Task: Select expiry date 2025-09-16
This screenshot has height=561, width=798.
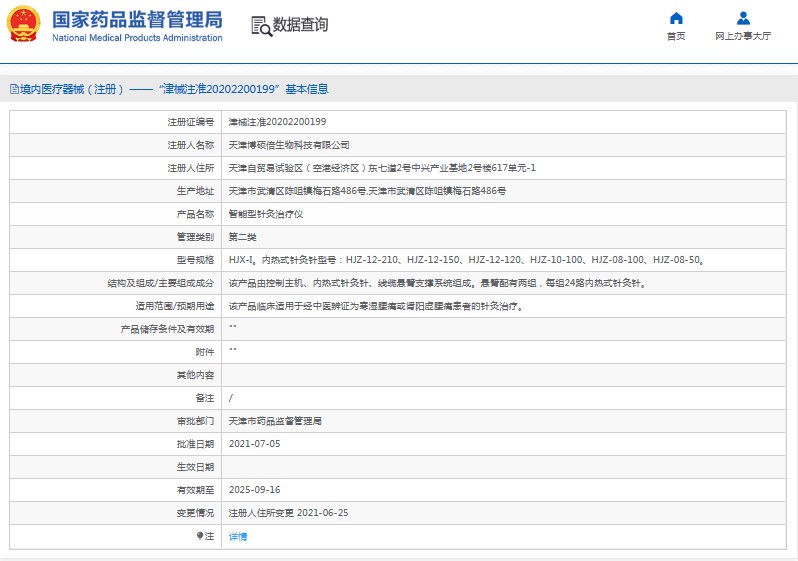Action: coord(254,490)
